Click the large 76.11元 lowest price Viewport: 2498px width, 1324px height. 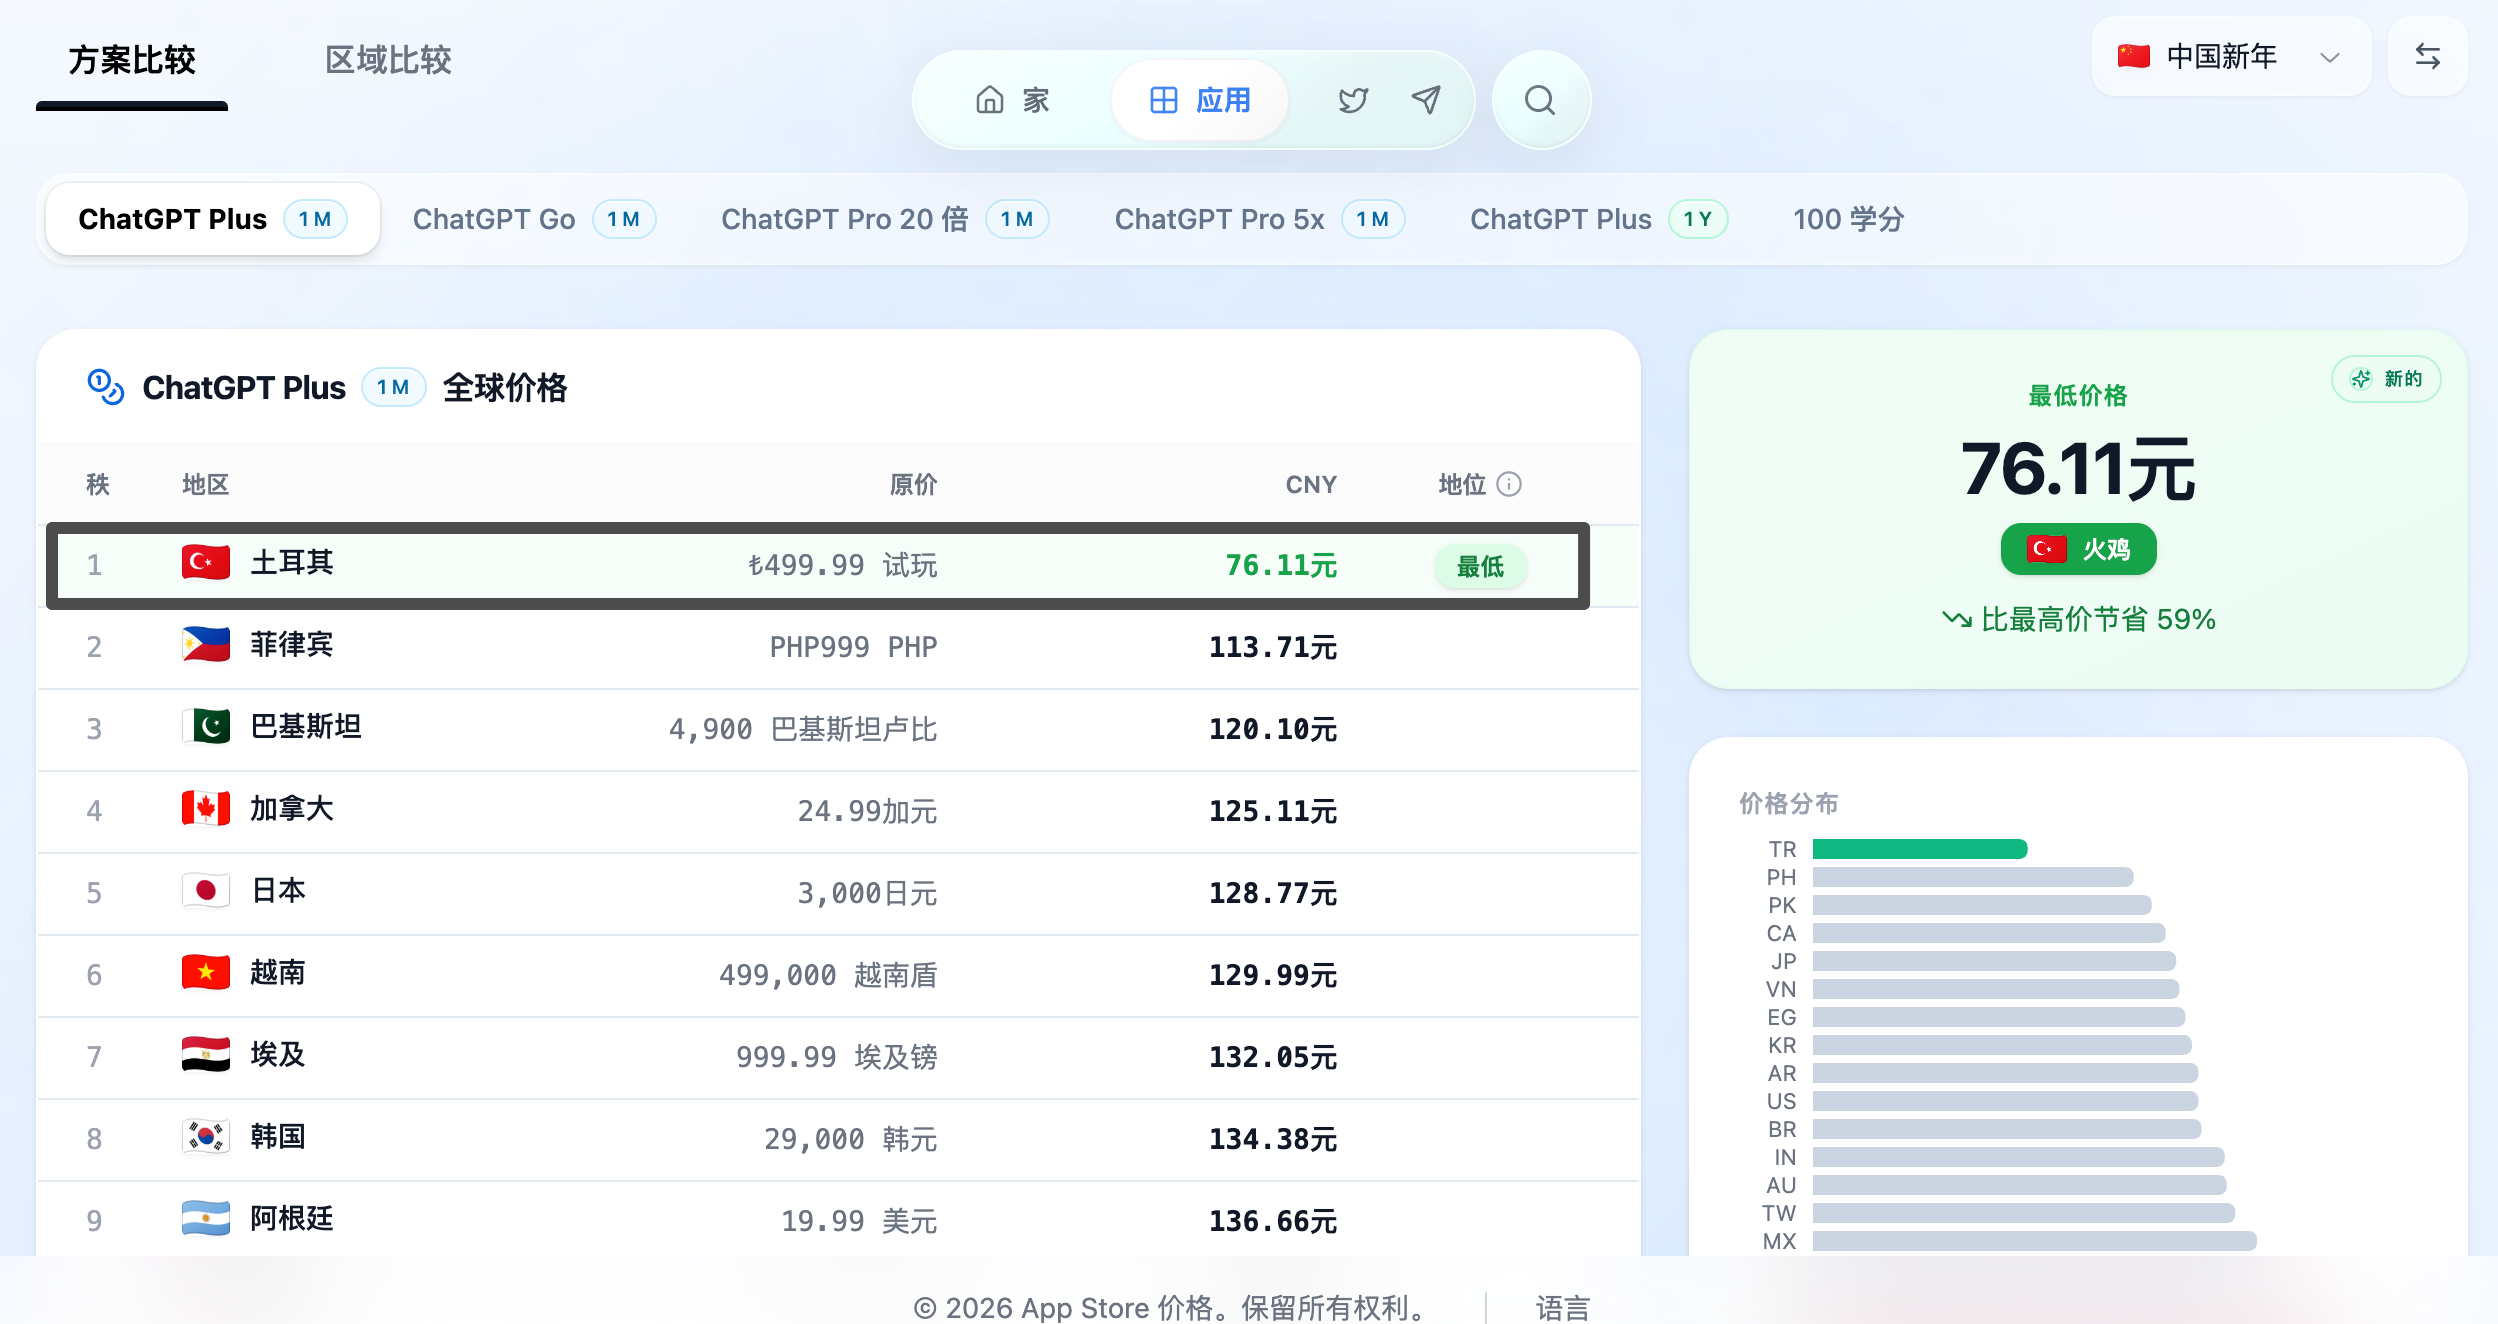[2078, 468]
